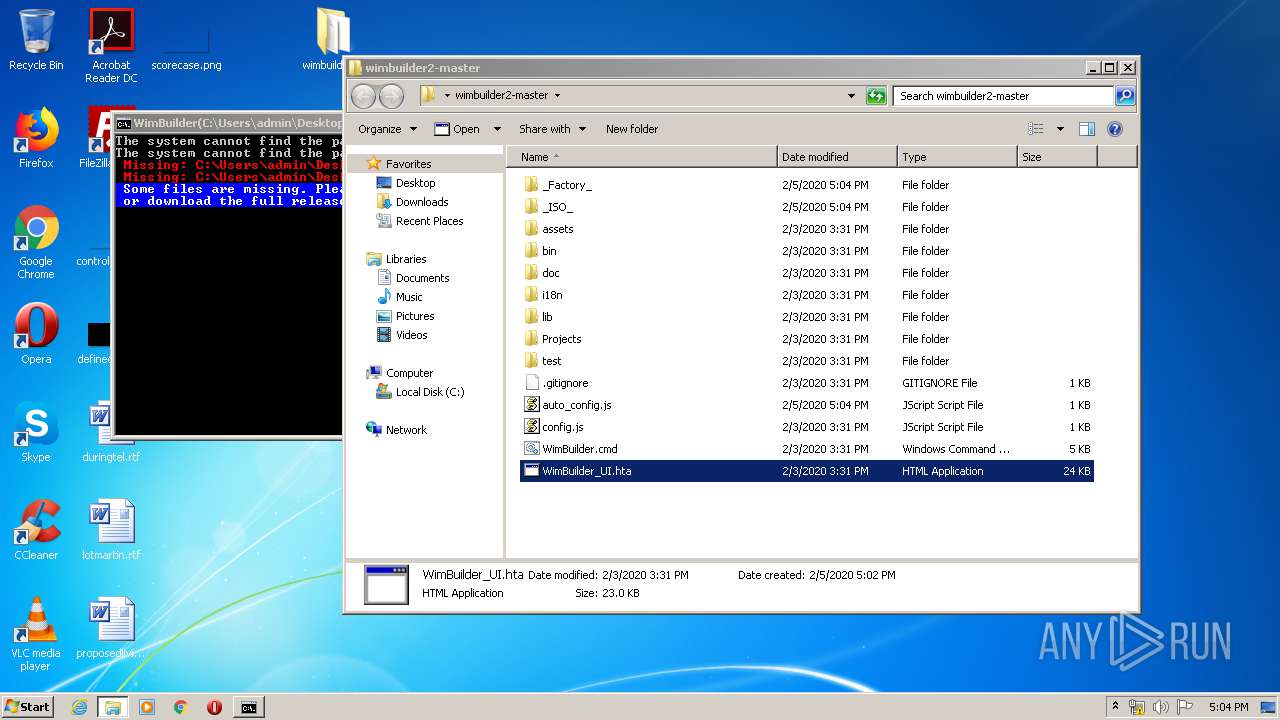Open Pictures library
1280x720 pixels.
[414, 316]
